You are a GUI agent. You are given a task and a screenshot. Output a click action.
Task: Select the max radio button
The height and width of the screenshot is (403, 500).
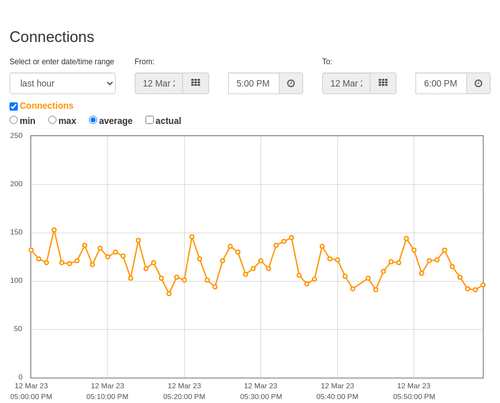pyautogui.click(x=52, y=120)
